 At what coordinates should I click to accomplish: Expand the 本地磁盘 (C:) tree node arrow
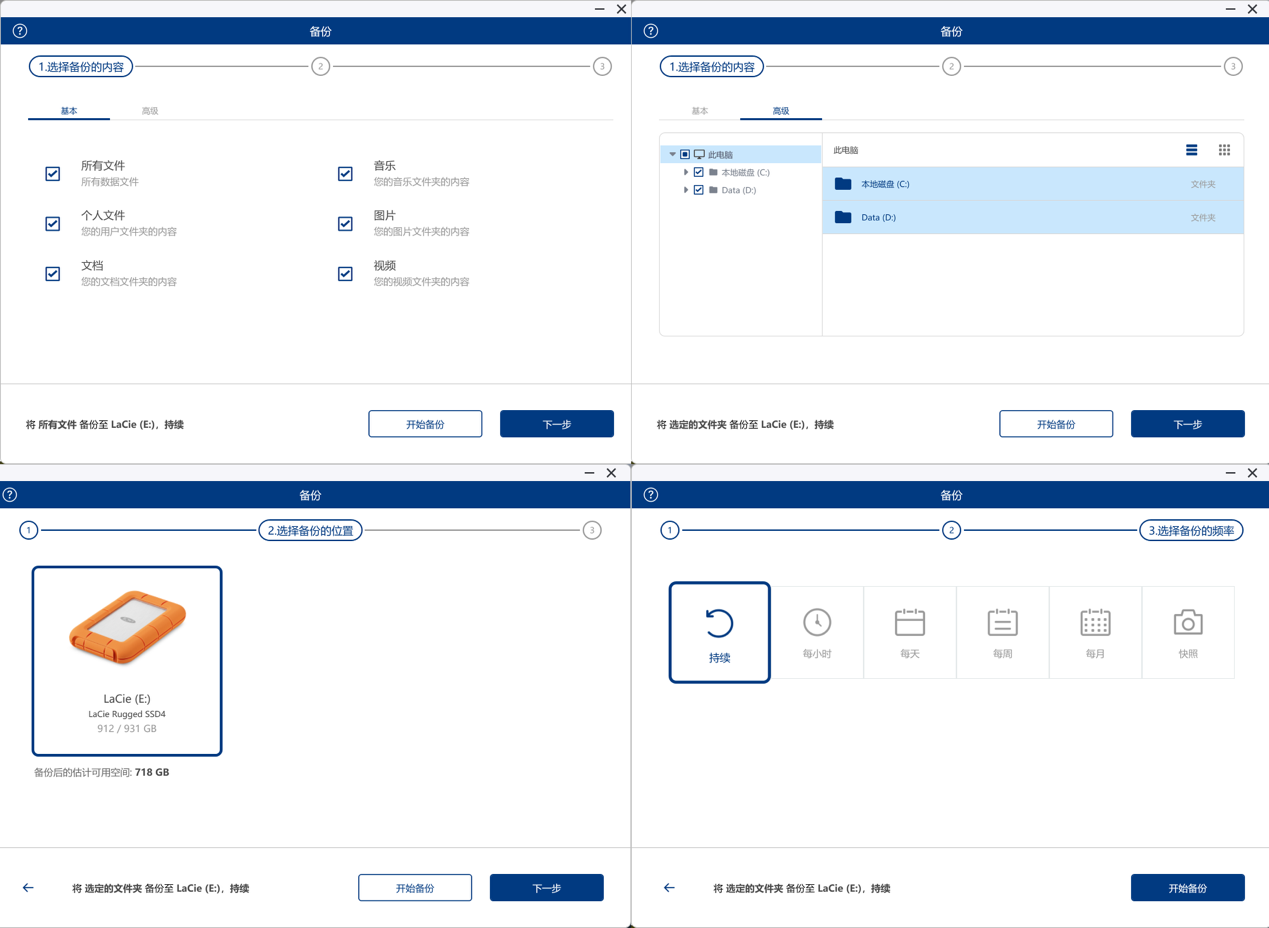686,173
